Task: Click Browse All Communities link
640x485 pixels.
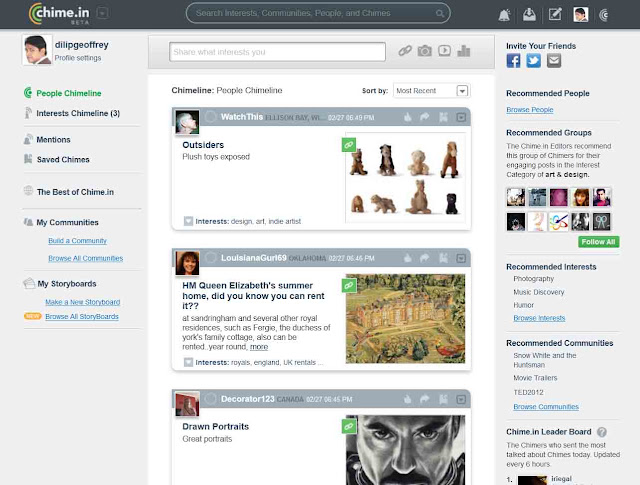Action: (x=85, y=258)
